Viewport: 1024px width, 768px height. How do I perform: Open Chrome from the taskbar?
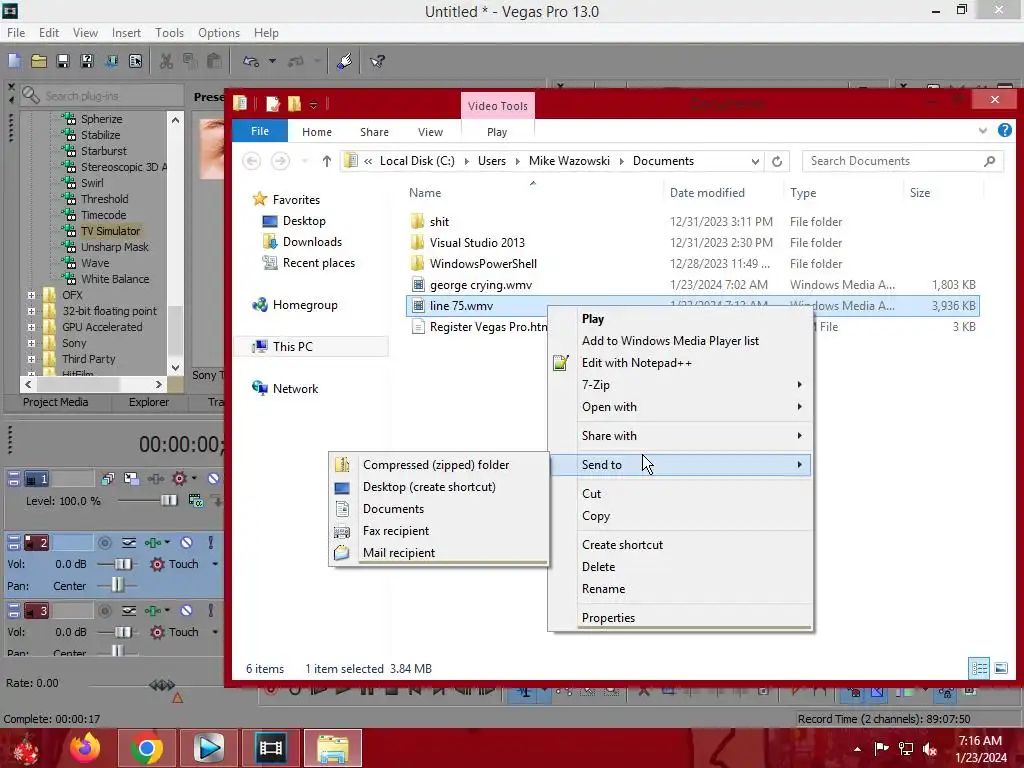(x=147, y=748)
